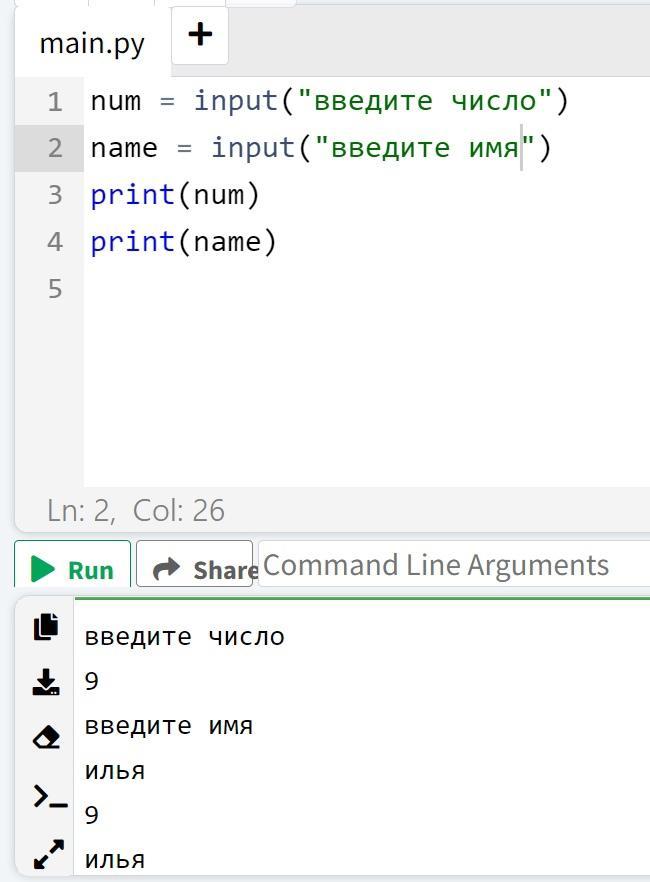Select the main.py tab
The height and width of the screenshot is (882, 650).
[x=92, y=43]
